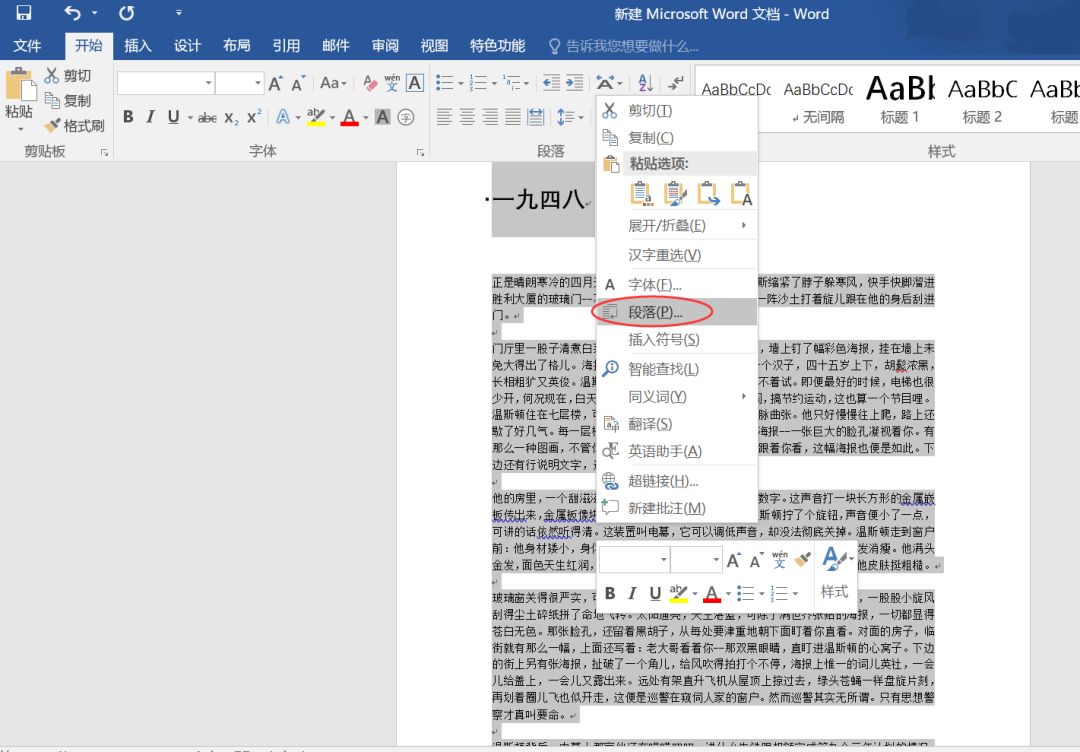Click 汉字重选(V) in the context menu
The image size is (1080, 752).
[676, 255]
